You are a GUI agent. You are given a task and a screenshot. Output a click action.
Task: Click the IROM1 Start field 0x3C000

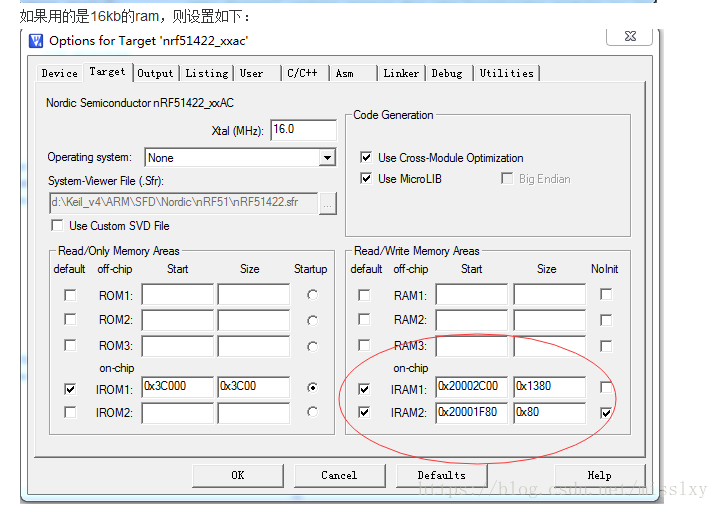(x=177, y=387)
